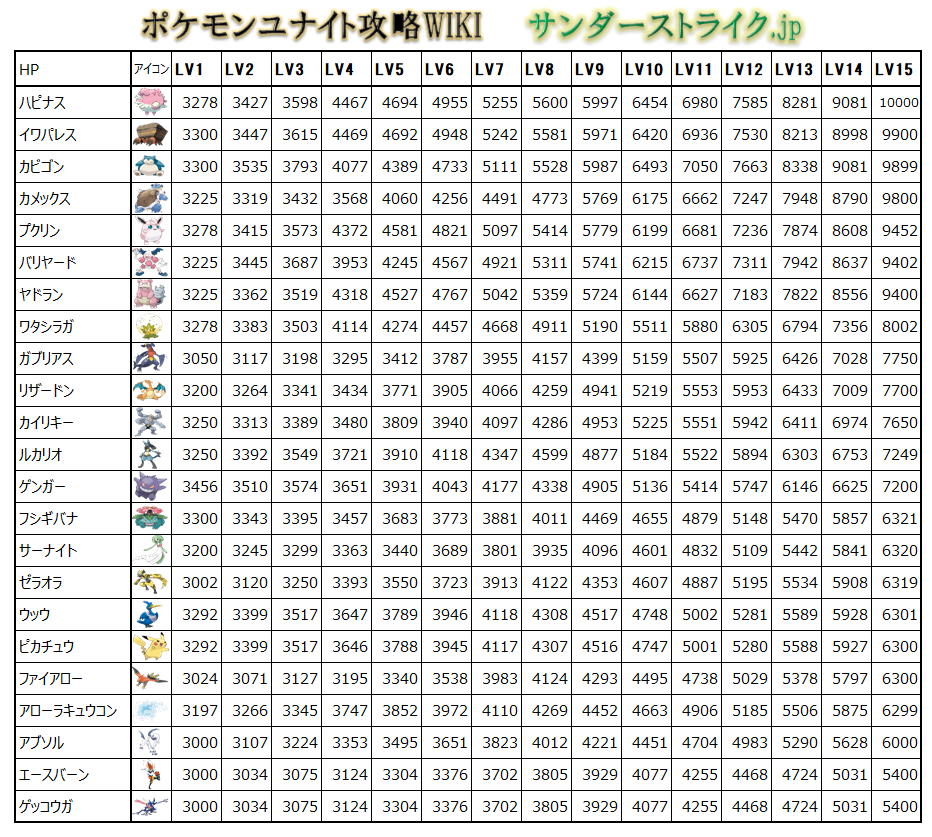Click the Venusaur (フシギバナ) icon
This screenshot has width=932, height=837.
coord(150,519)
